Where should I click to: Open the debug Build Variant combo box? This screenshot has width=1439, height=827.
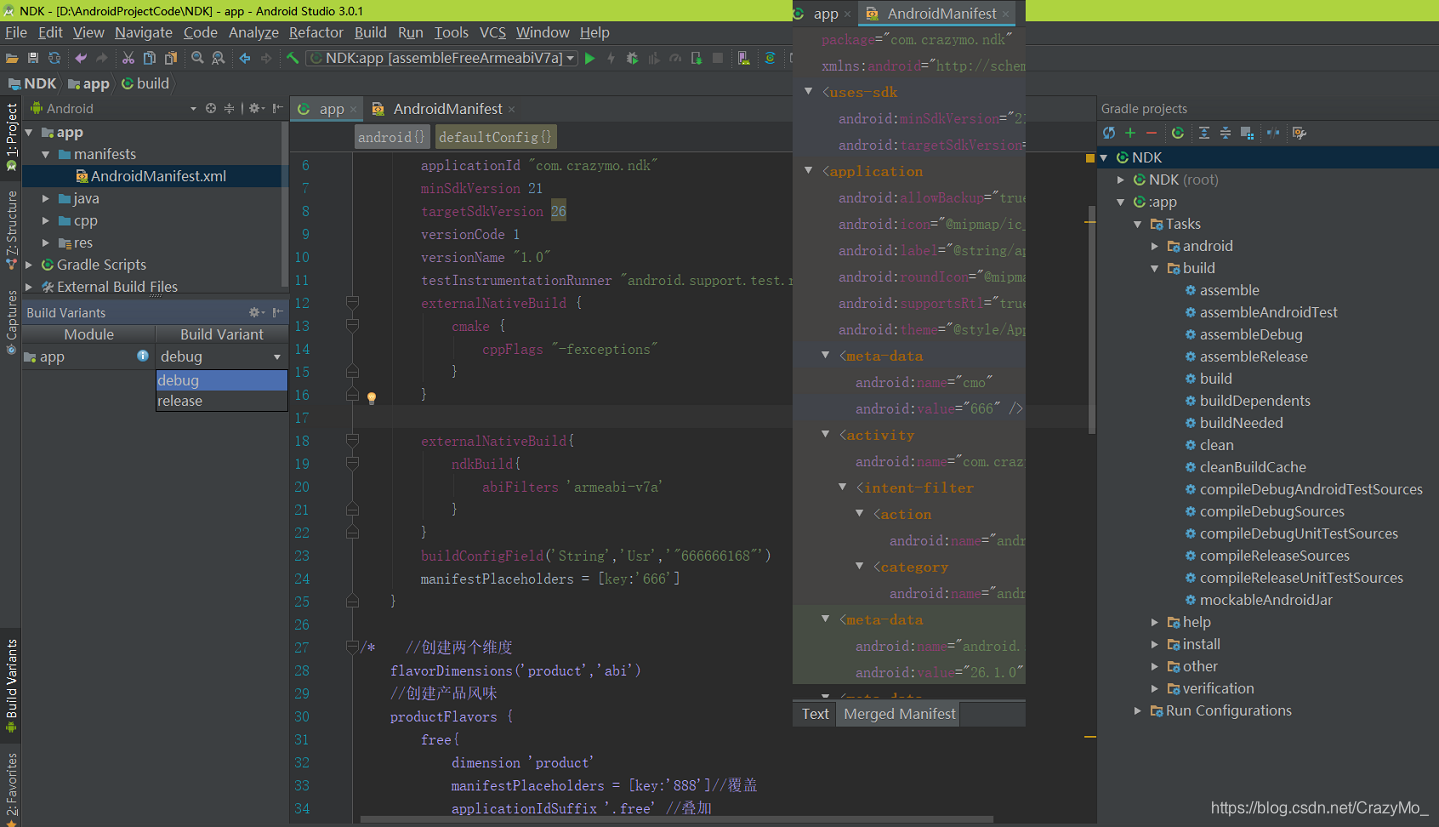pyautogui.click(x=221, y=357)
